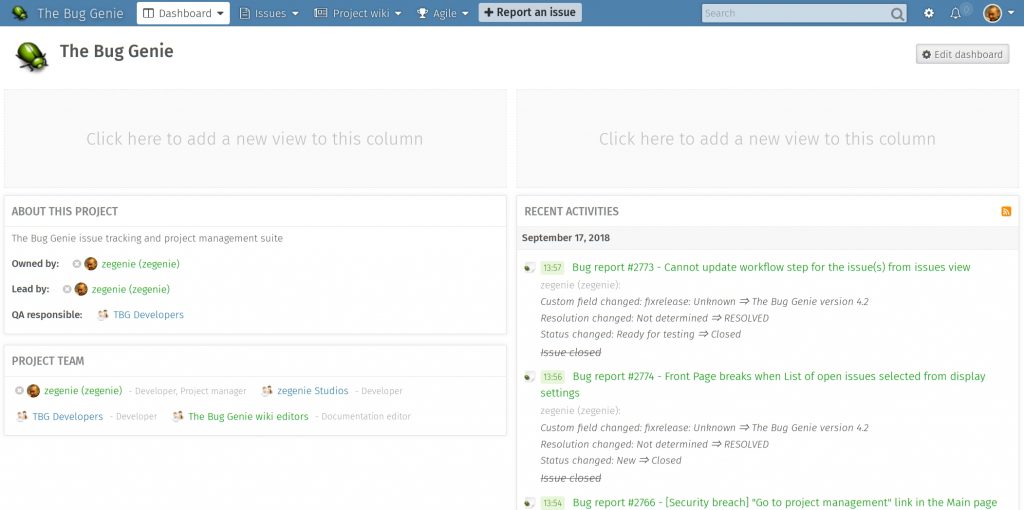The width and height of the screenshot is (1024, 510).
Task: Expand the Issues dropdown menu
Action: [269, 14]
